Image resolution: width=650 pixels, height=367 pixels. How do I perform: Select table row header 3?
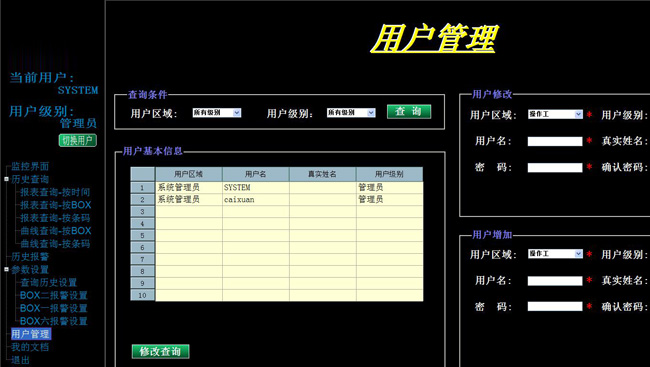pyautogui.click(x=143, y=211)
